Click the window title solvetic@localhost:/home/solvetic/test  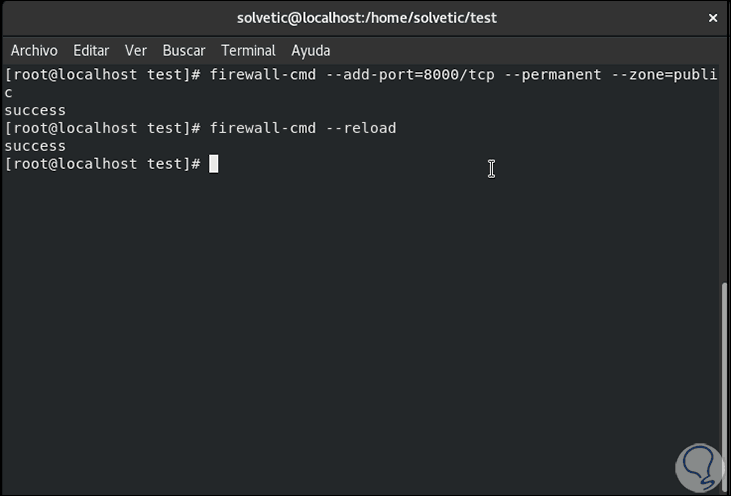pos(367,17)
